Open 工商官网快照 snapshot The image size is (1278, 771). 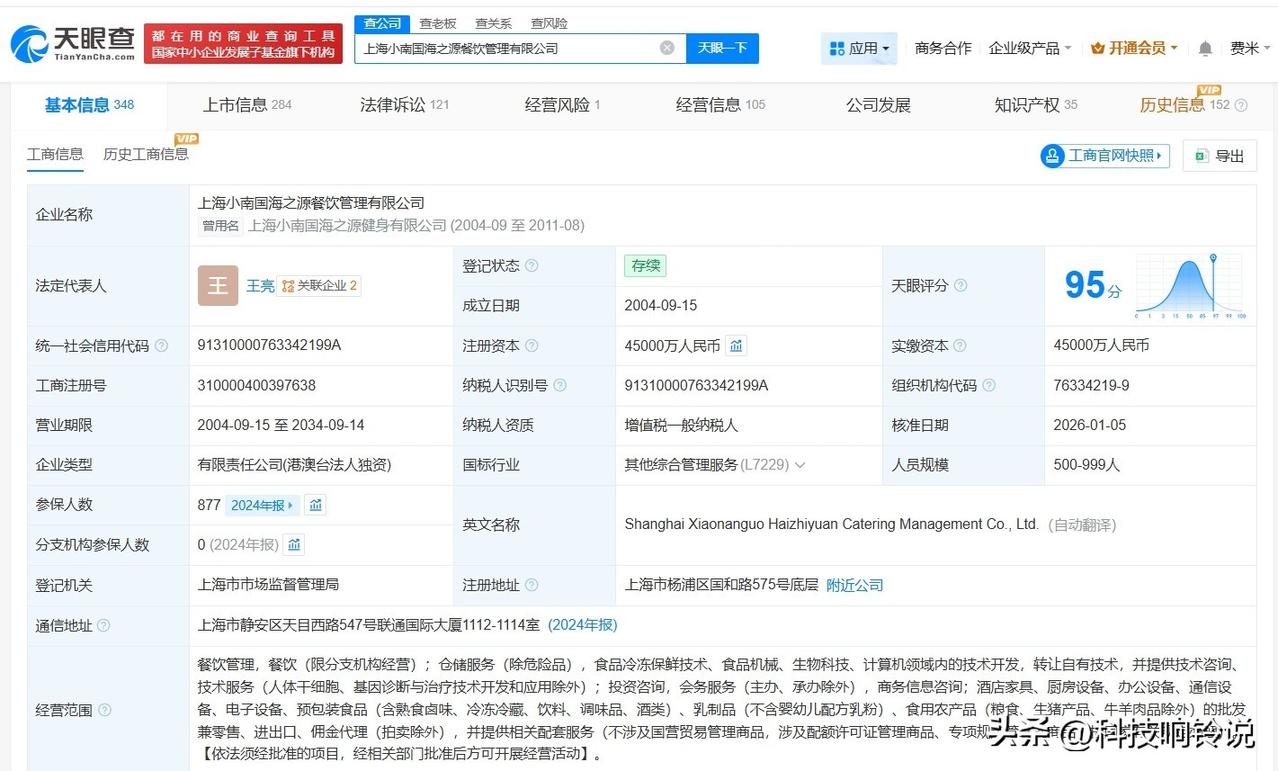1105,156
